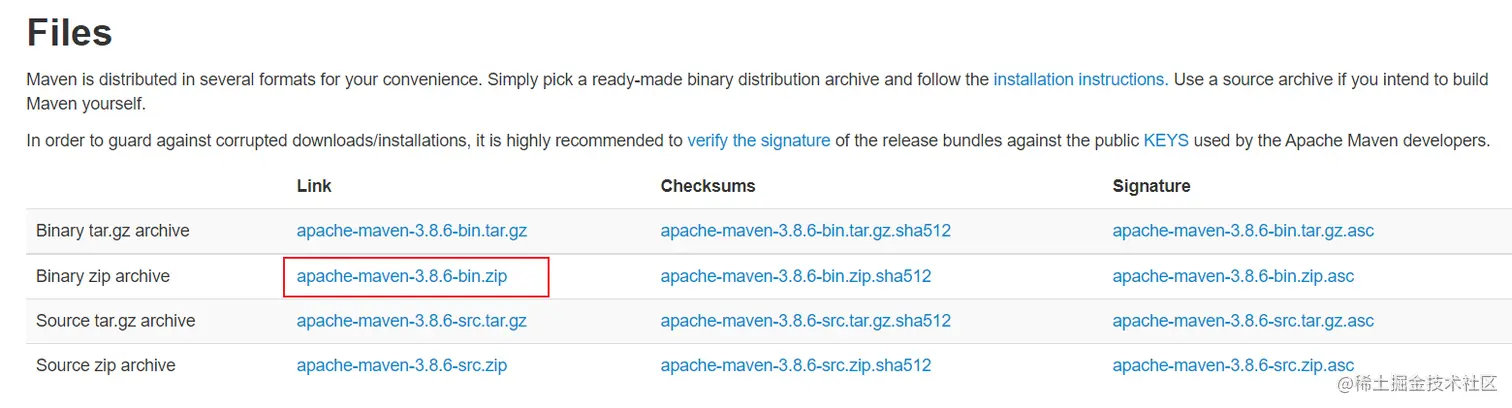
Task: Open the installation instructions link
Action: click(x=1078, y=80)
